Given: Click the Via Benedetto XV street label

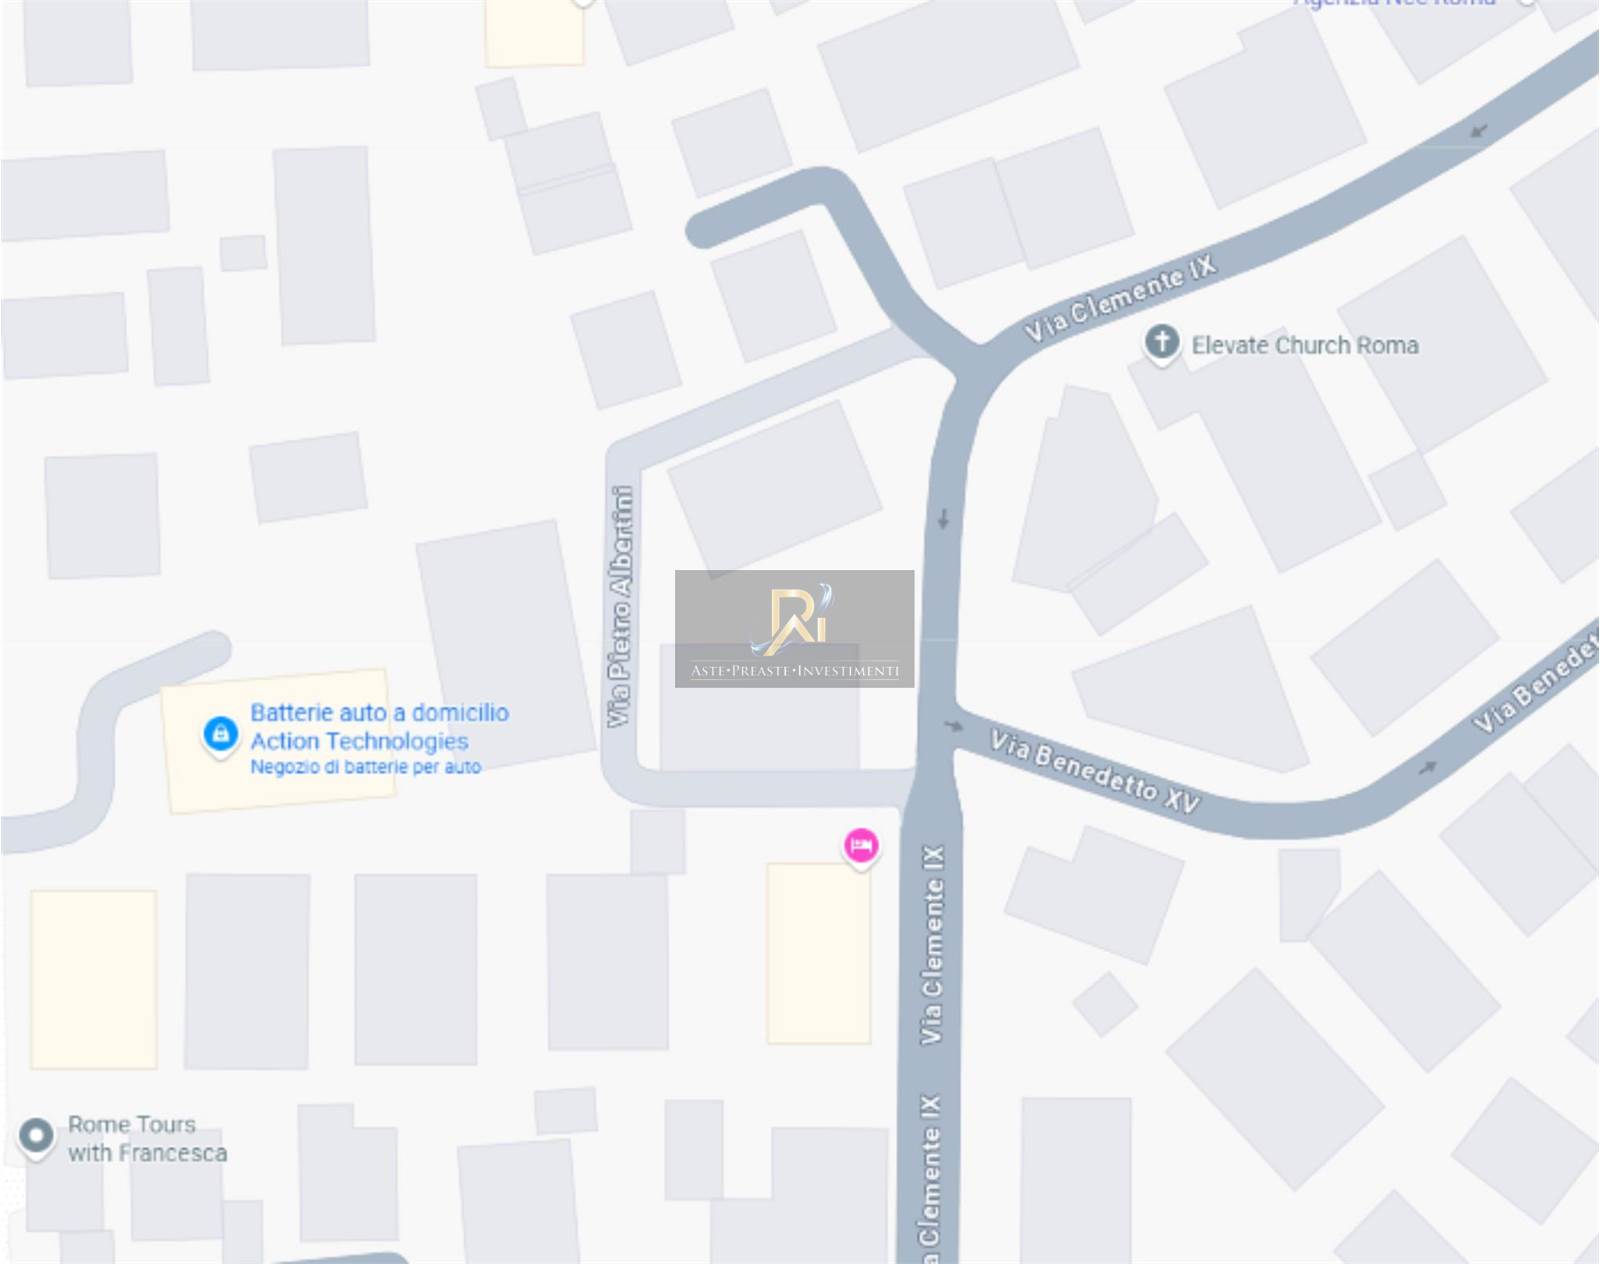Looking at the screenshot, I should pos(1094,771).
